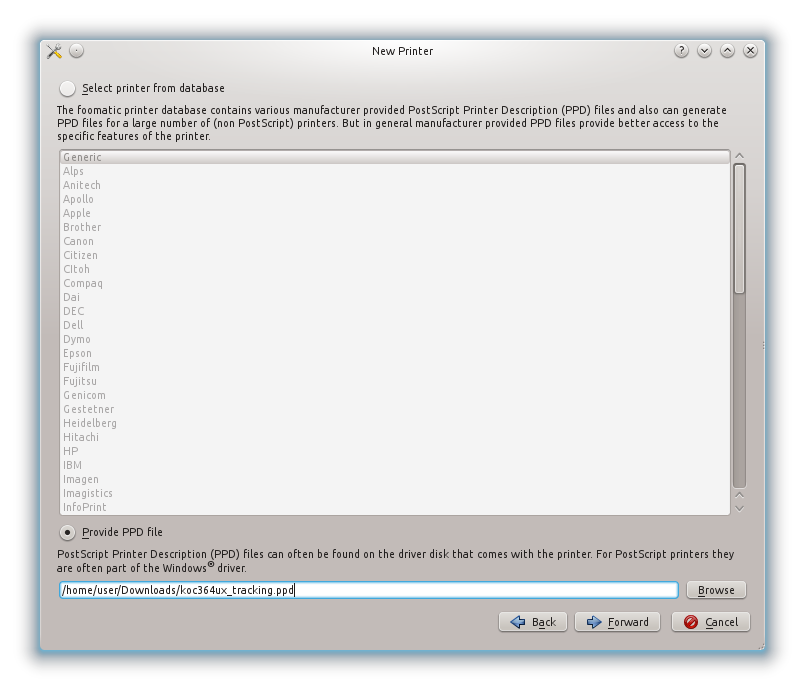Cancel the new printer setup
The height and width of the screenshot is (690, 805).
711,622
